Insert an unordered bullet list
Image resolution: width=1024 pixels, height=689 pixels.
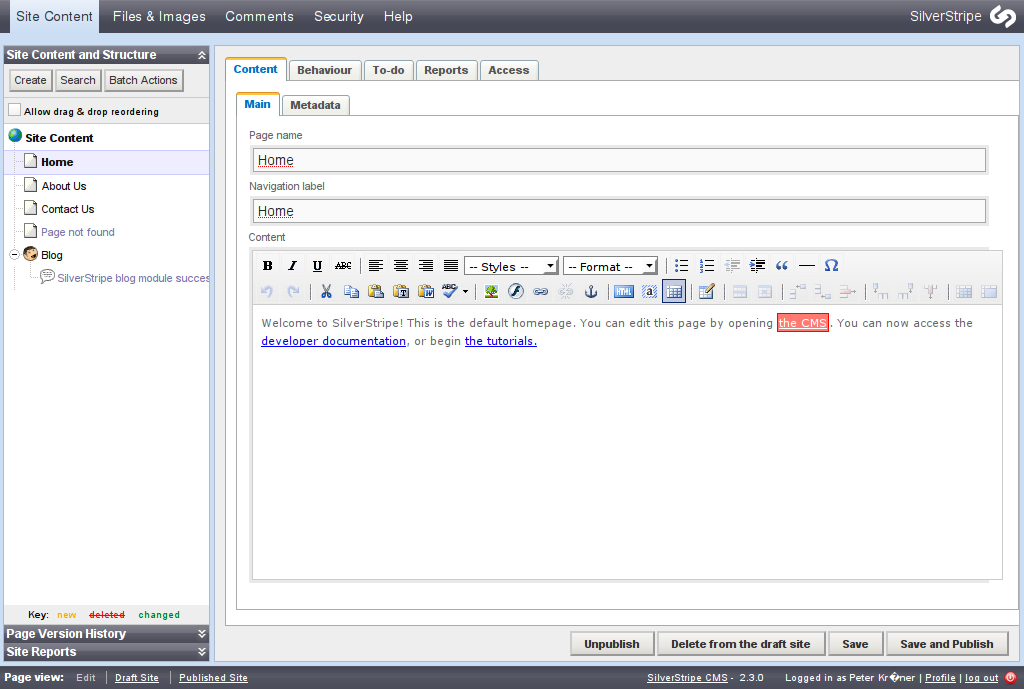click(x=681, y=266)
